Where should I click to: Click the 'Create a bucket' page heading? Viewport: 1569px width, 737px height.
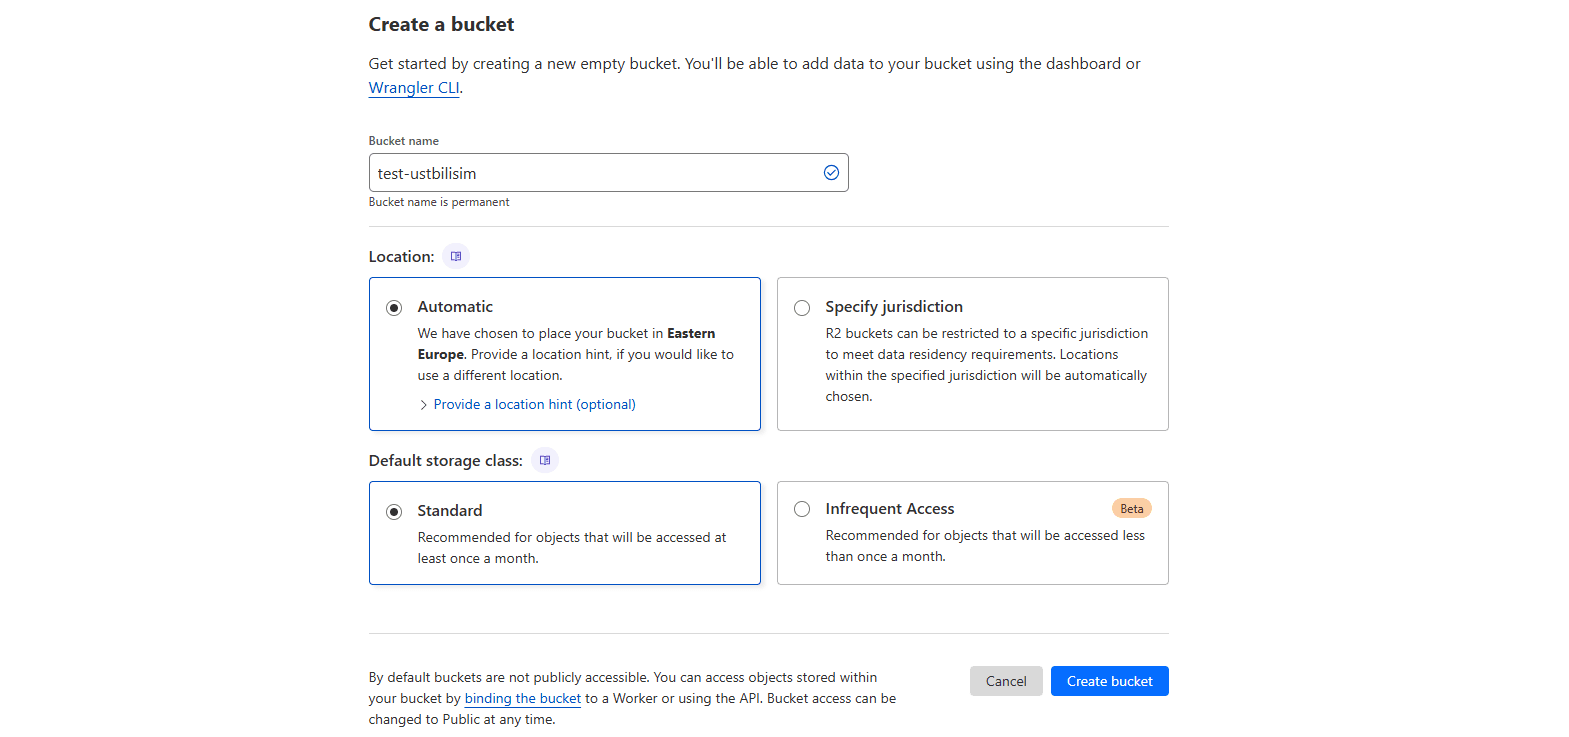click(441, 24)
